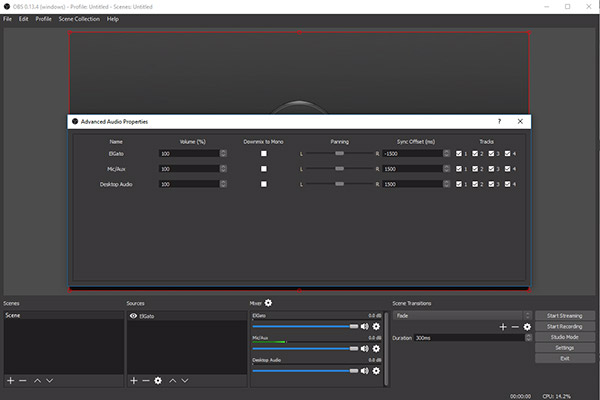Move scene up with arrow
The image size is (600, 400).
point(37,380)
